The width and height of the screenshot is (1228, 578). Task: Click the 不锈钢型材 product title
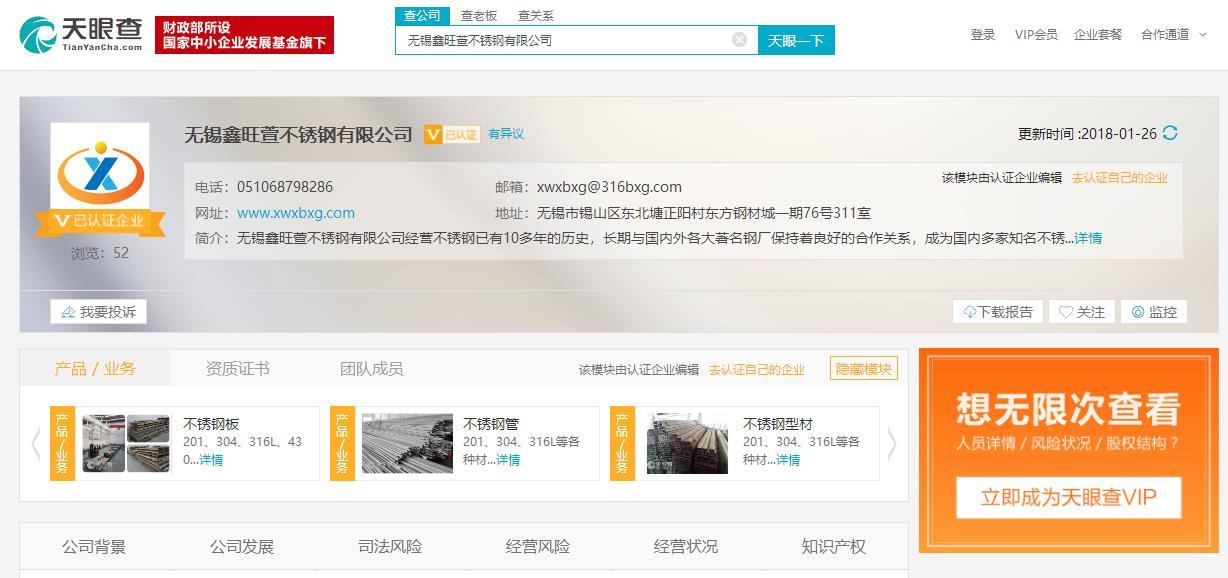pos(778,424)
